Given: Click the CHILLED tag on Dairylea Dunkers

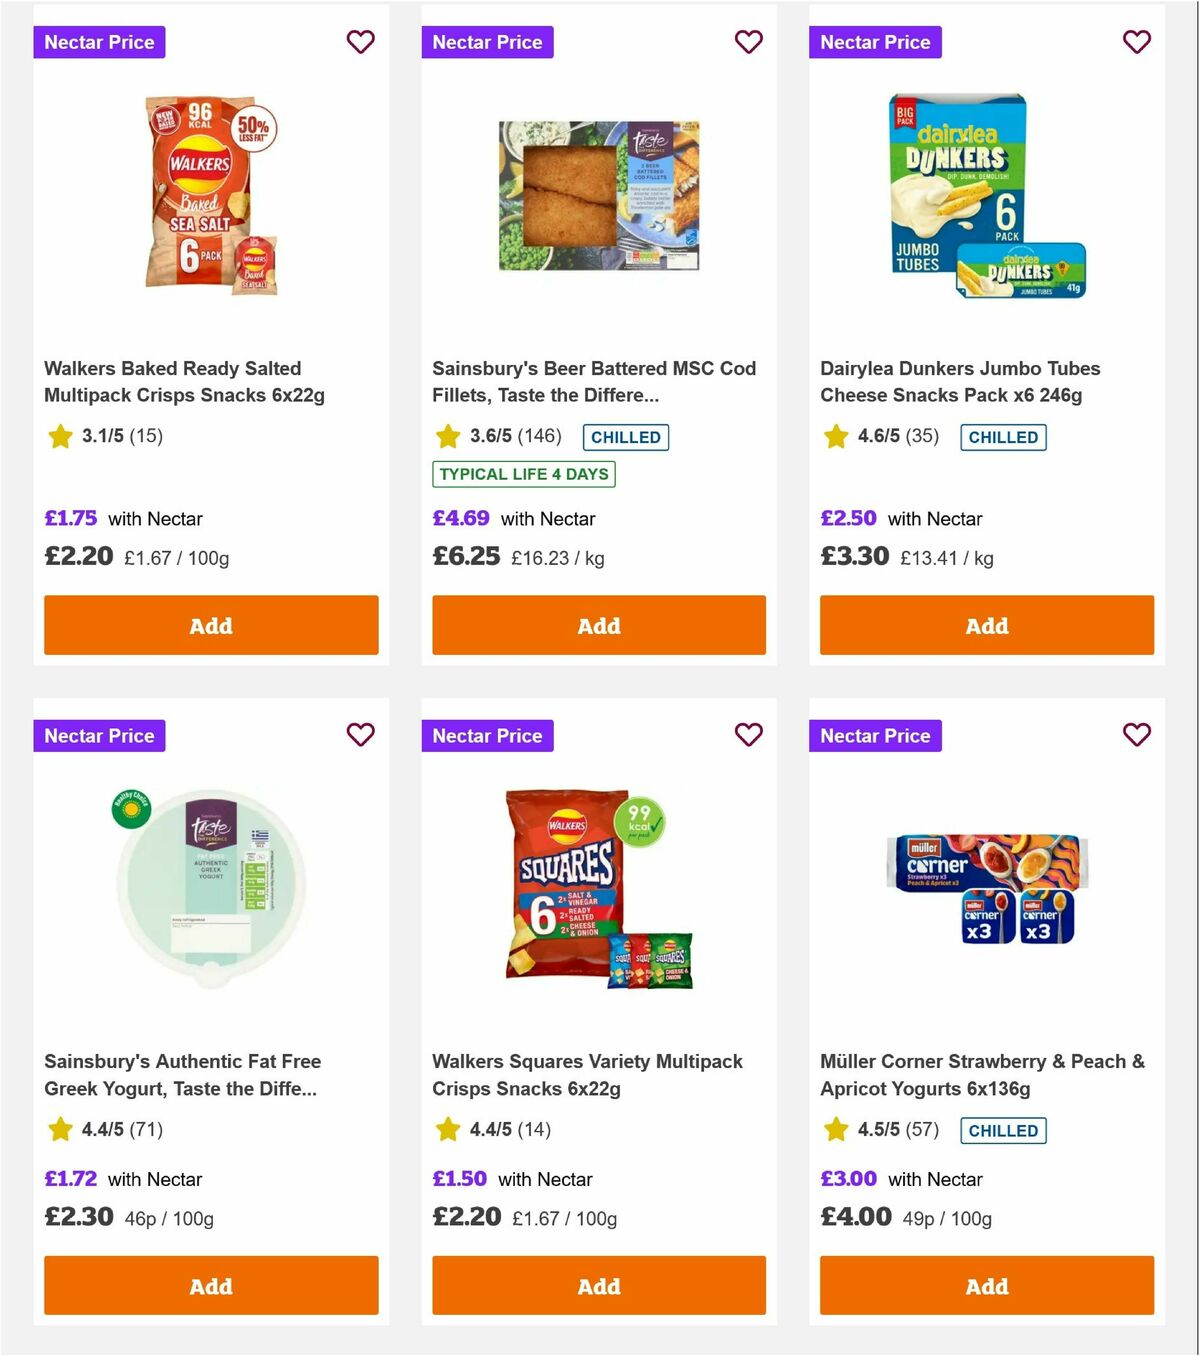Looking at the screenshot, I should [x=1003, y=437].
